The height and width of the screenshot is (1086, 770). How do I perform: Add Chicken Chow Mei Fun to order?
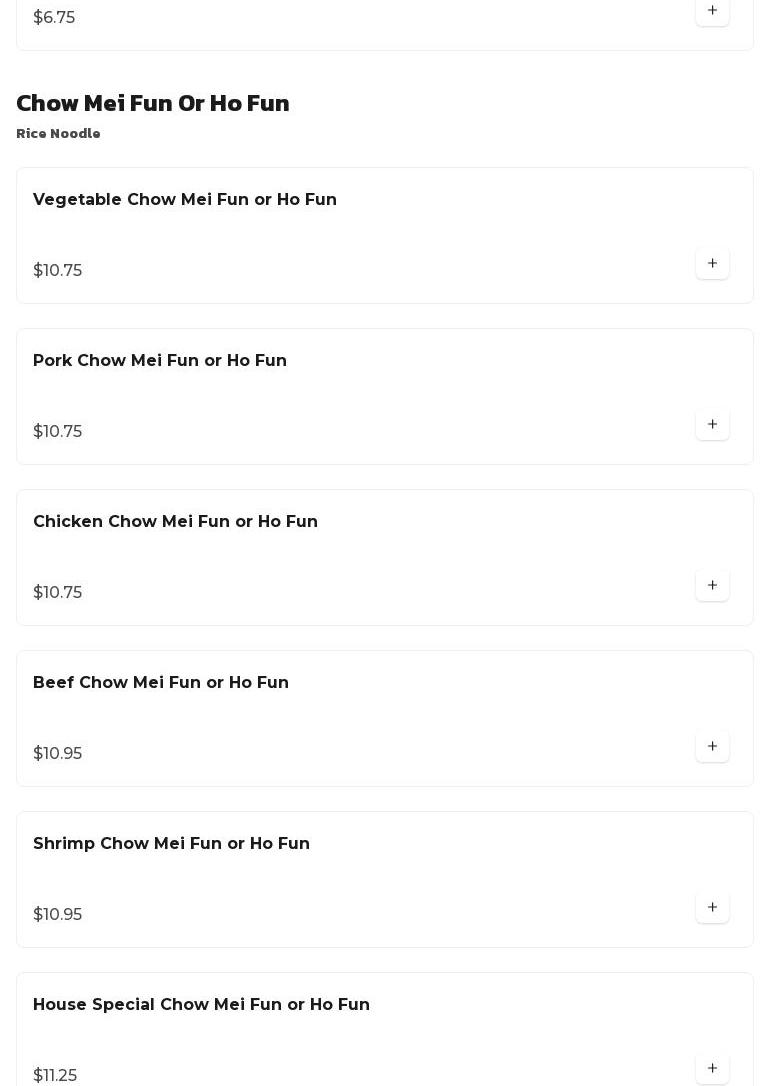(712, 585)
